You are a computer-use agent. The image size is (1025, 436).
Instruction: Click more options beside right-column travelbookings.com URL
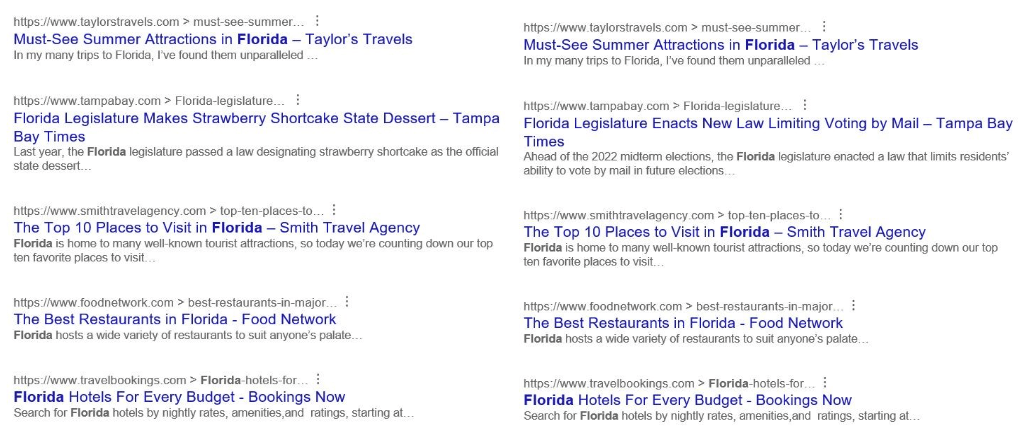pyautogui.click(x=825, y=383)
